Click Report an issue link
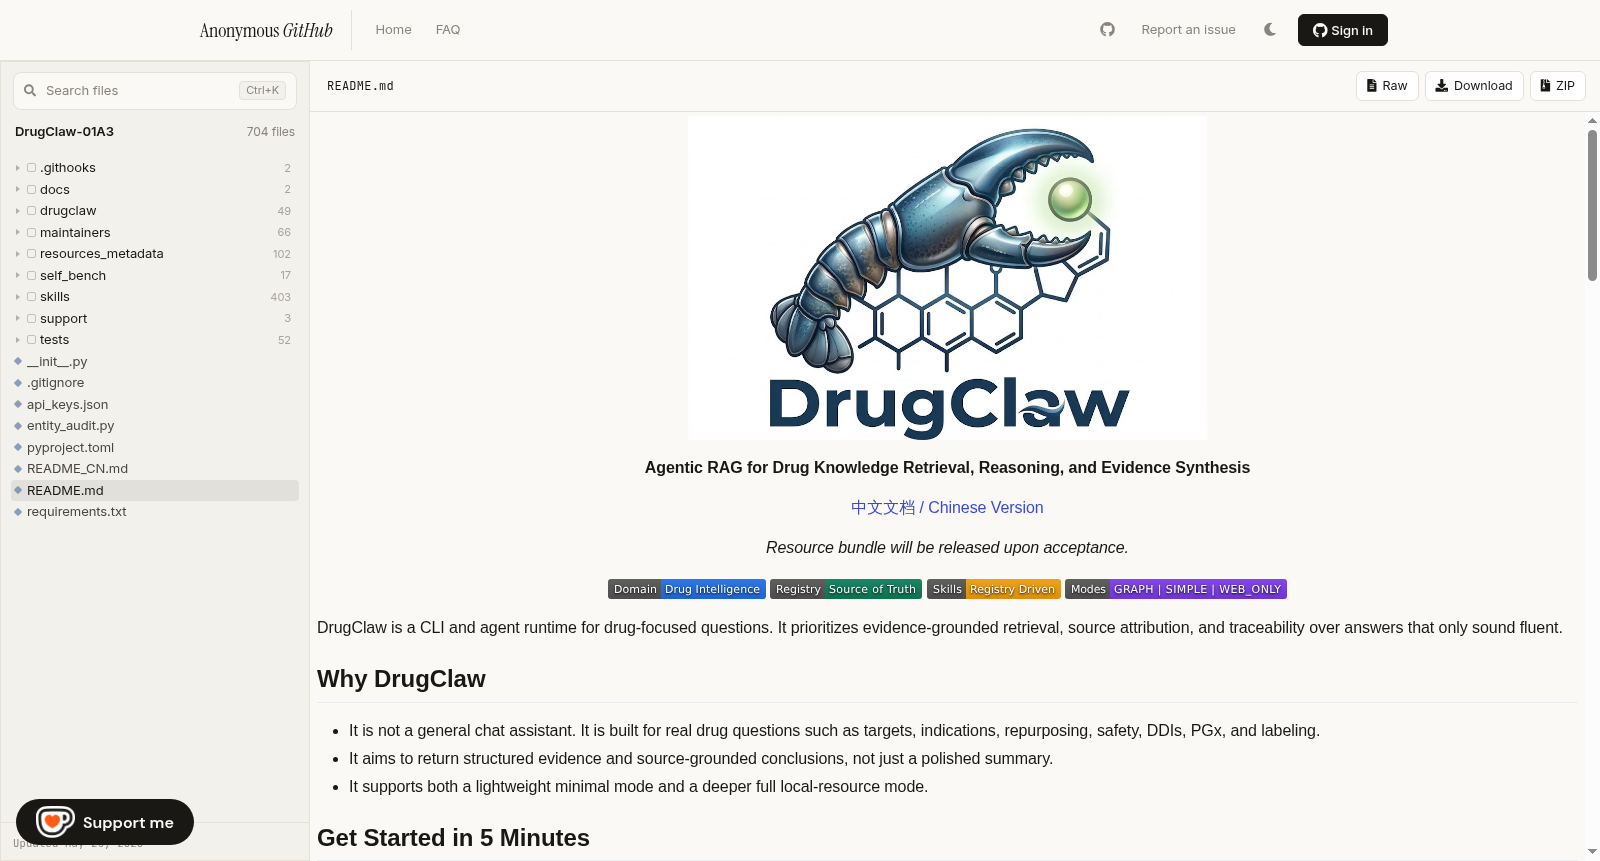 click(x=1188, y=30)
